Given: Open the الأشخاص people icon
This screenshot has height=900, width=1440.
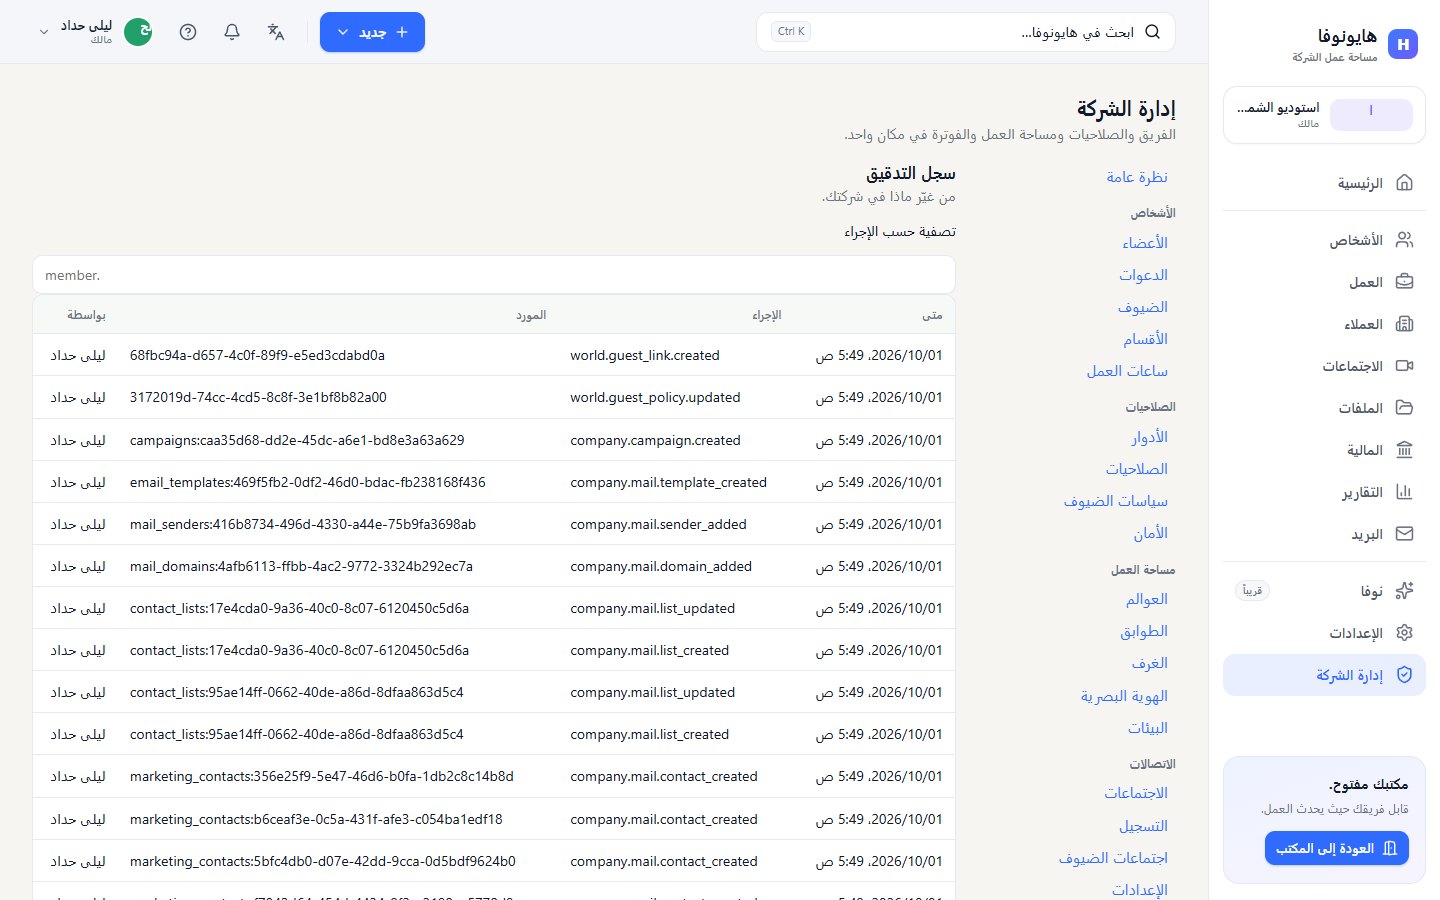Looking at the screenshot, I should [x=1404, y=240].
